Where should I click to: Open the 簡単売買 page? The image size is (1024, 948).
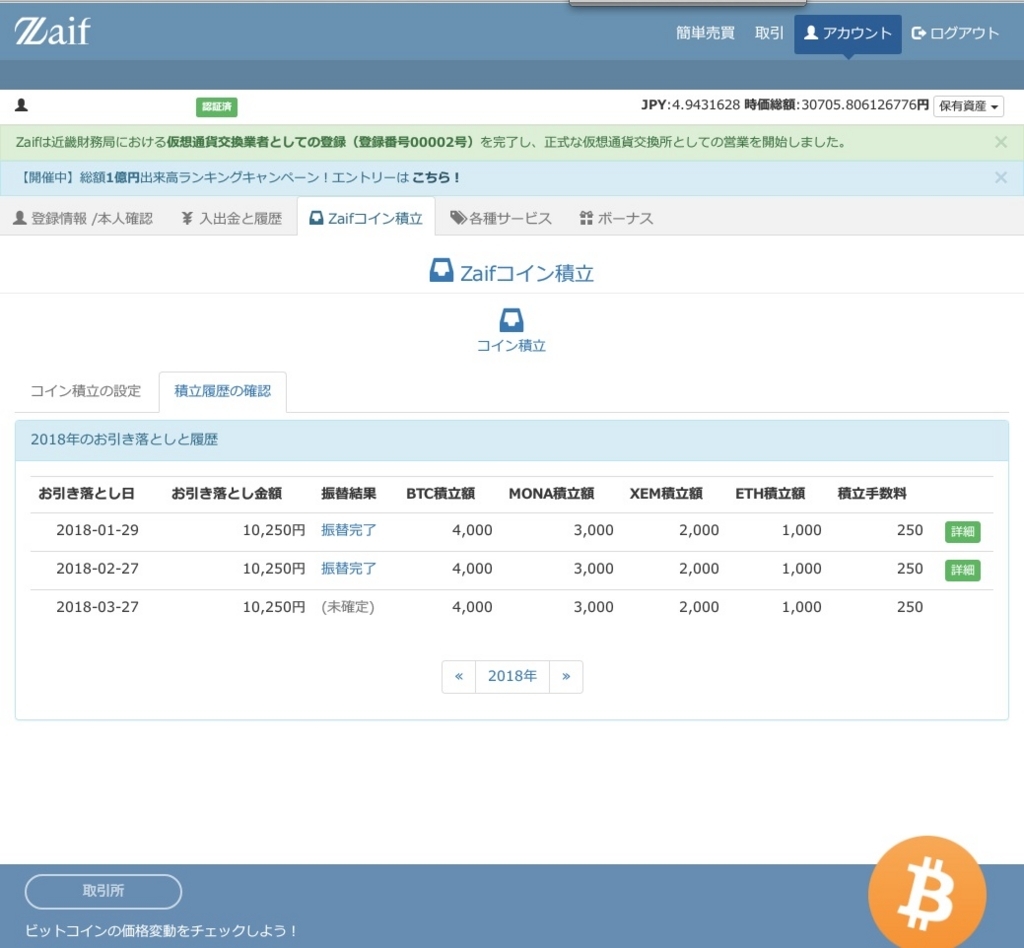[705, 33]
